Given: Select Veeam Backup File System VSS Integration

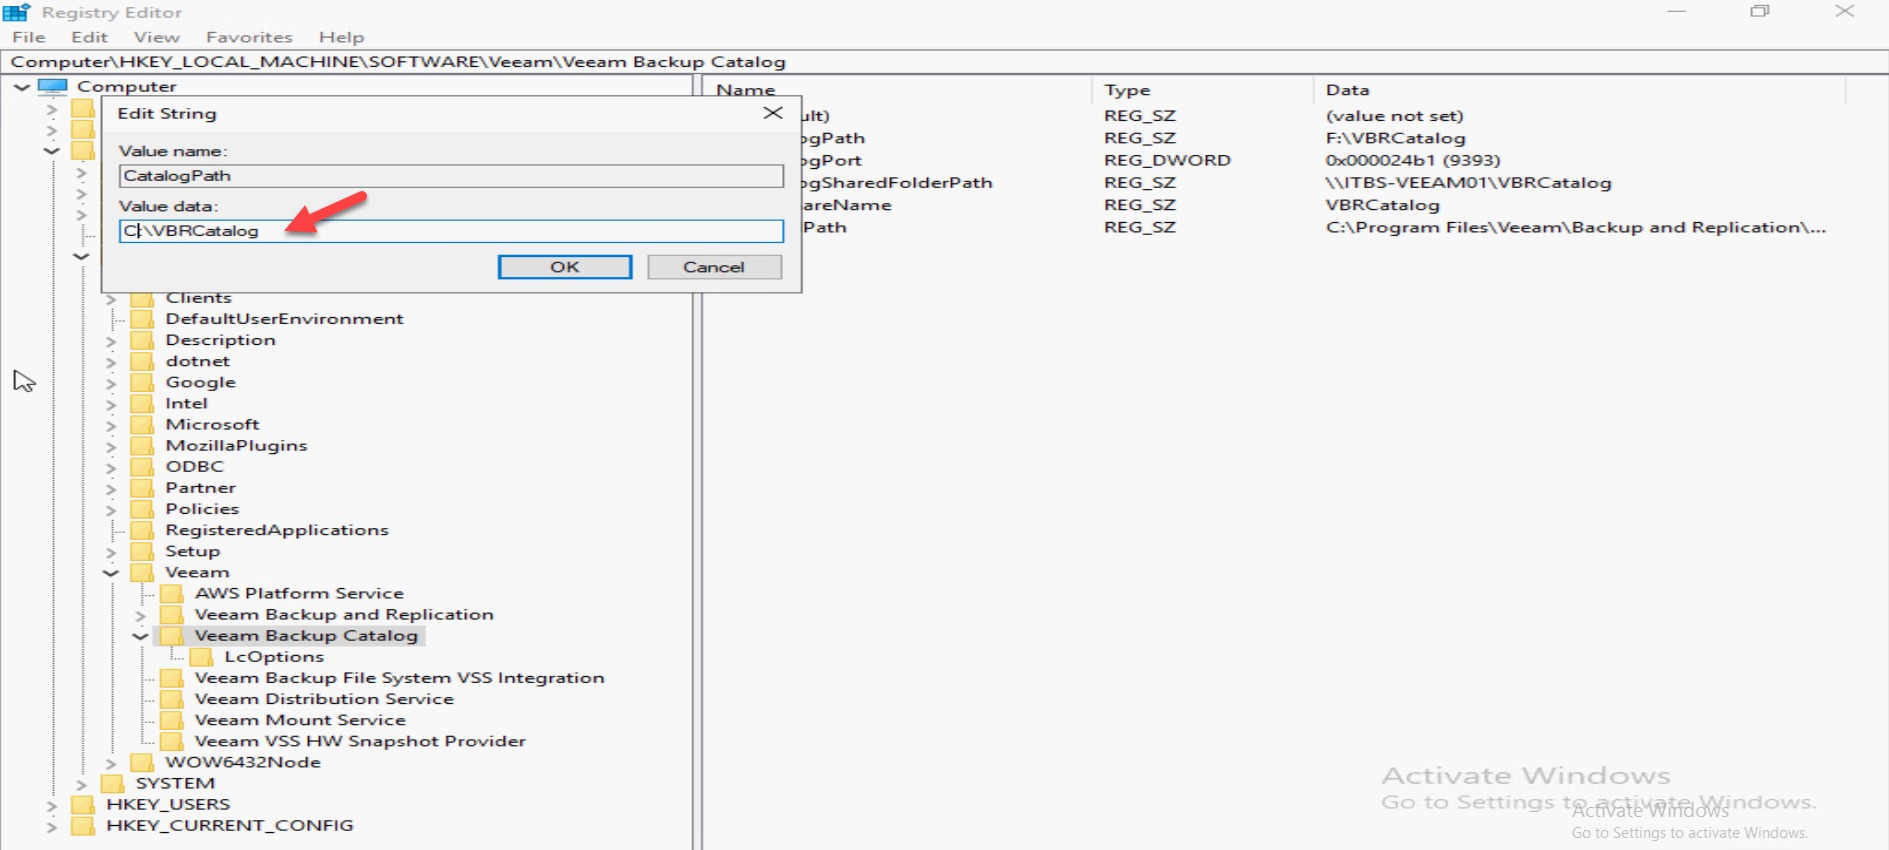Looking at the screenshot, I should click(399, 678).
